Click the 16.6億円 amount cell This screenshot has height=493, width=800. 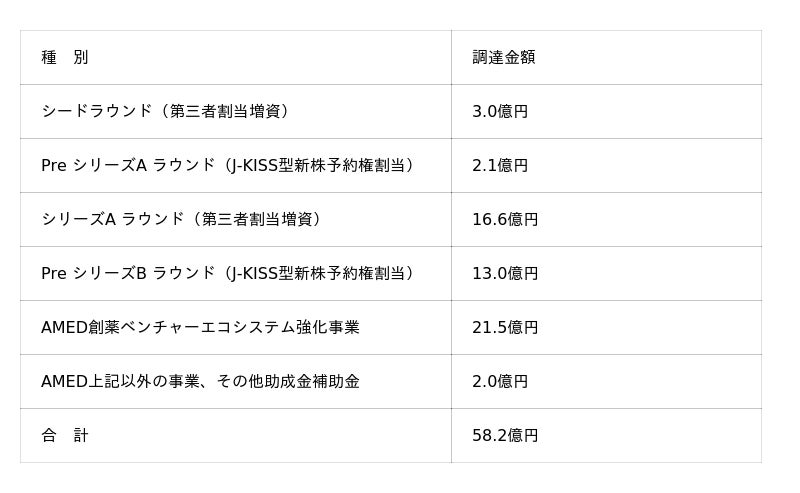coord(505,220)
